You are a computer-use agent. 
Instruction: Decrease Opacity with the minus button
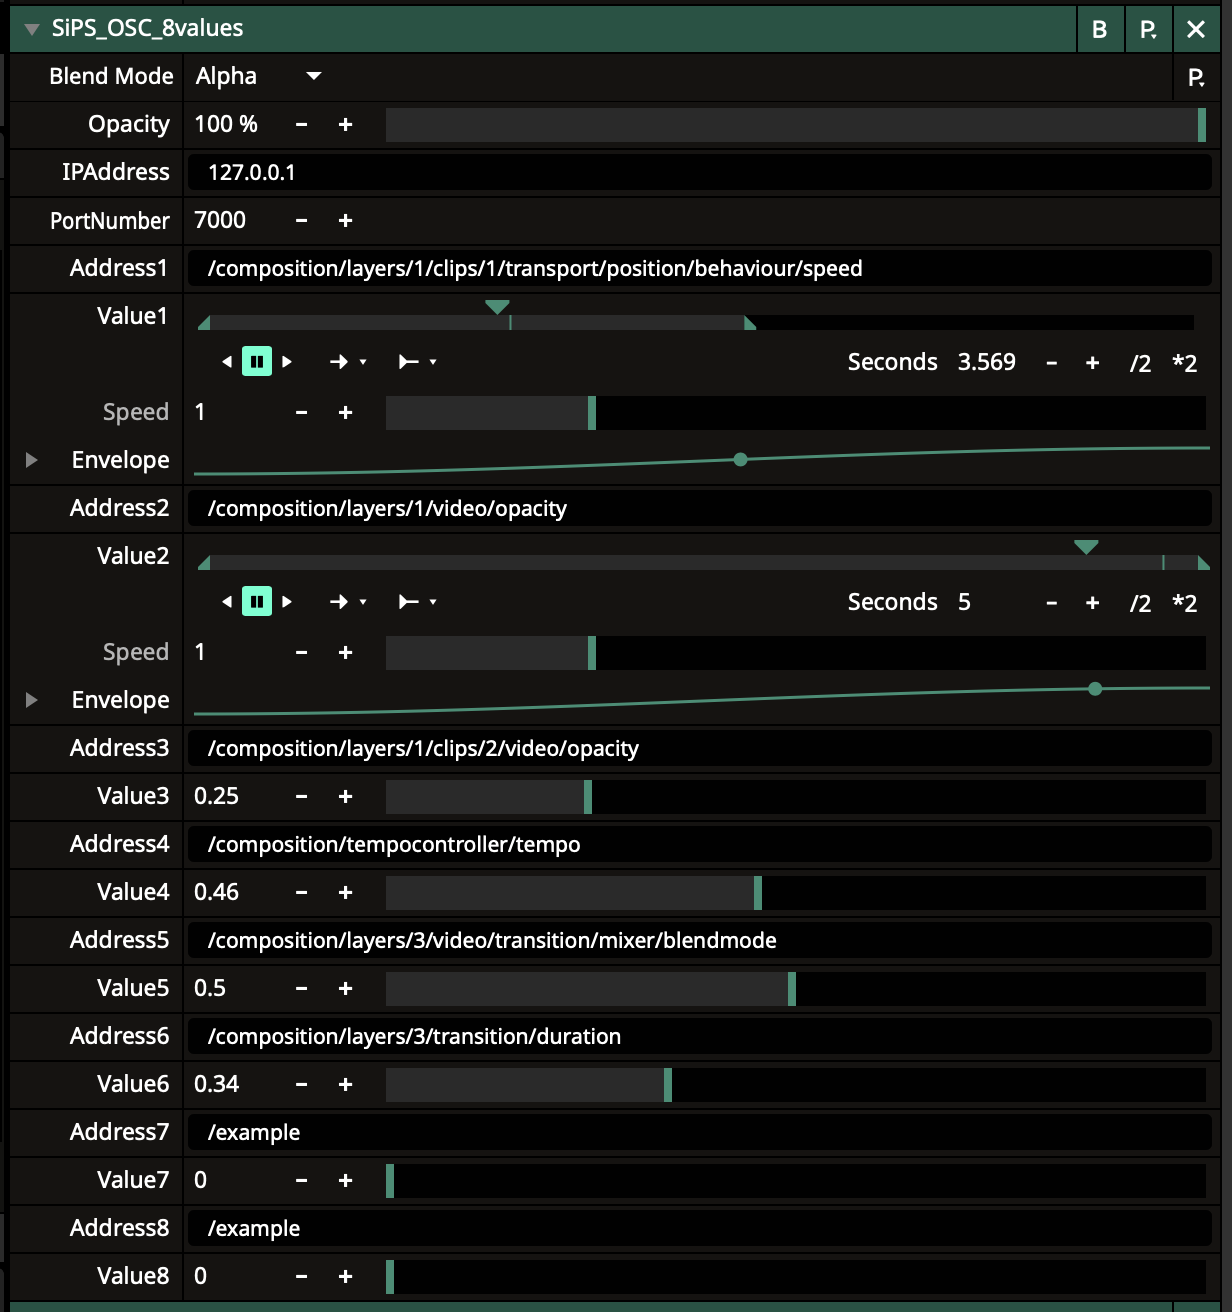[301, 125]
